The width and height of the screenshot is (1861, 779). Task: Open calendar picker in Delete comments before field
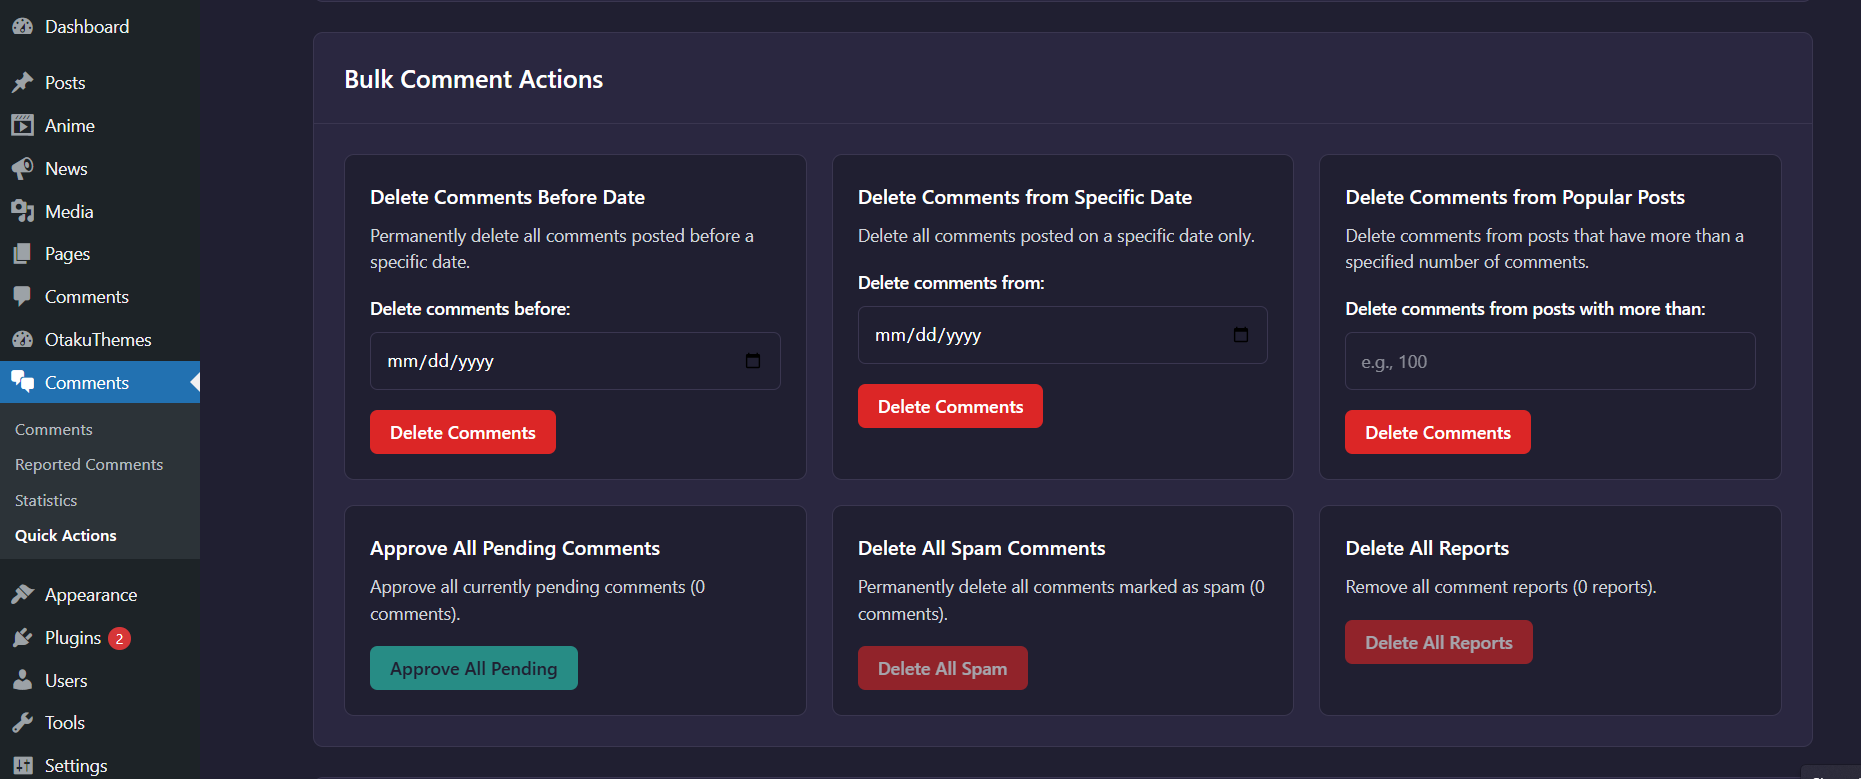tap(753, 361)
